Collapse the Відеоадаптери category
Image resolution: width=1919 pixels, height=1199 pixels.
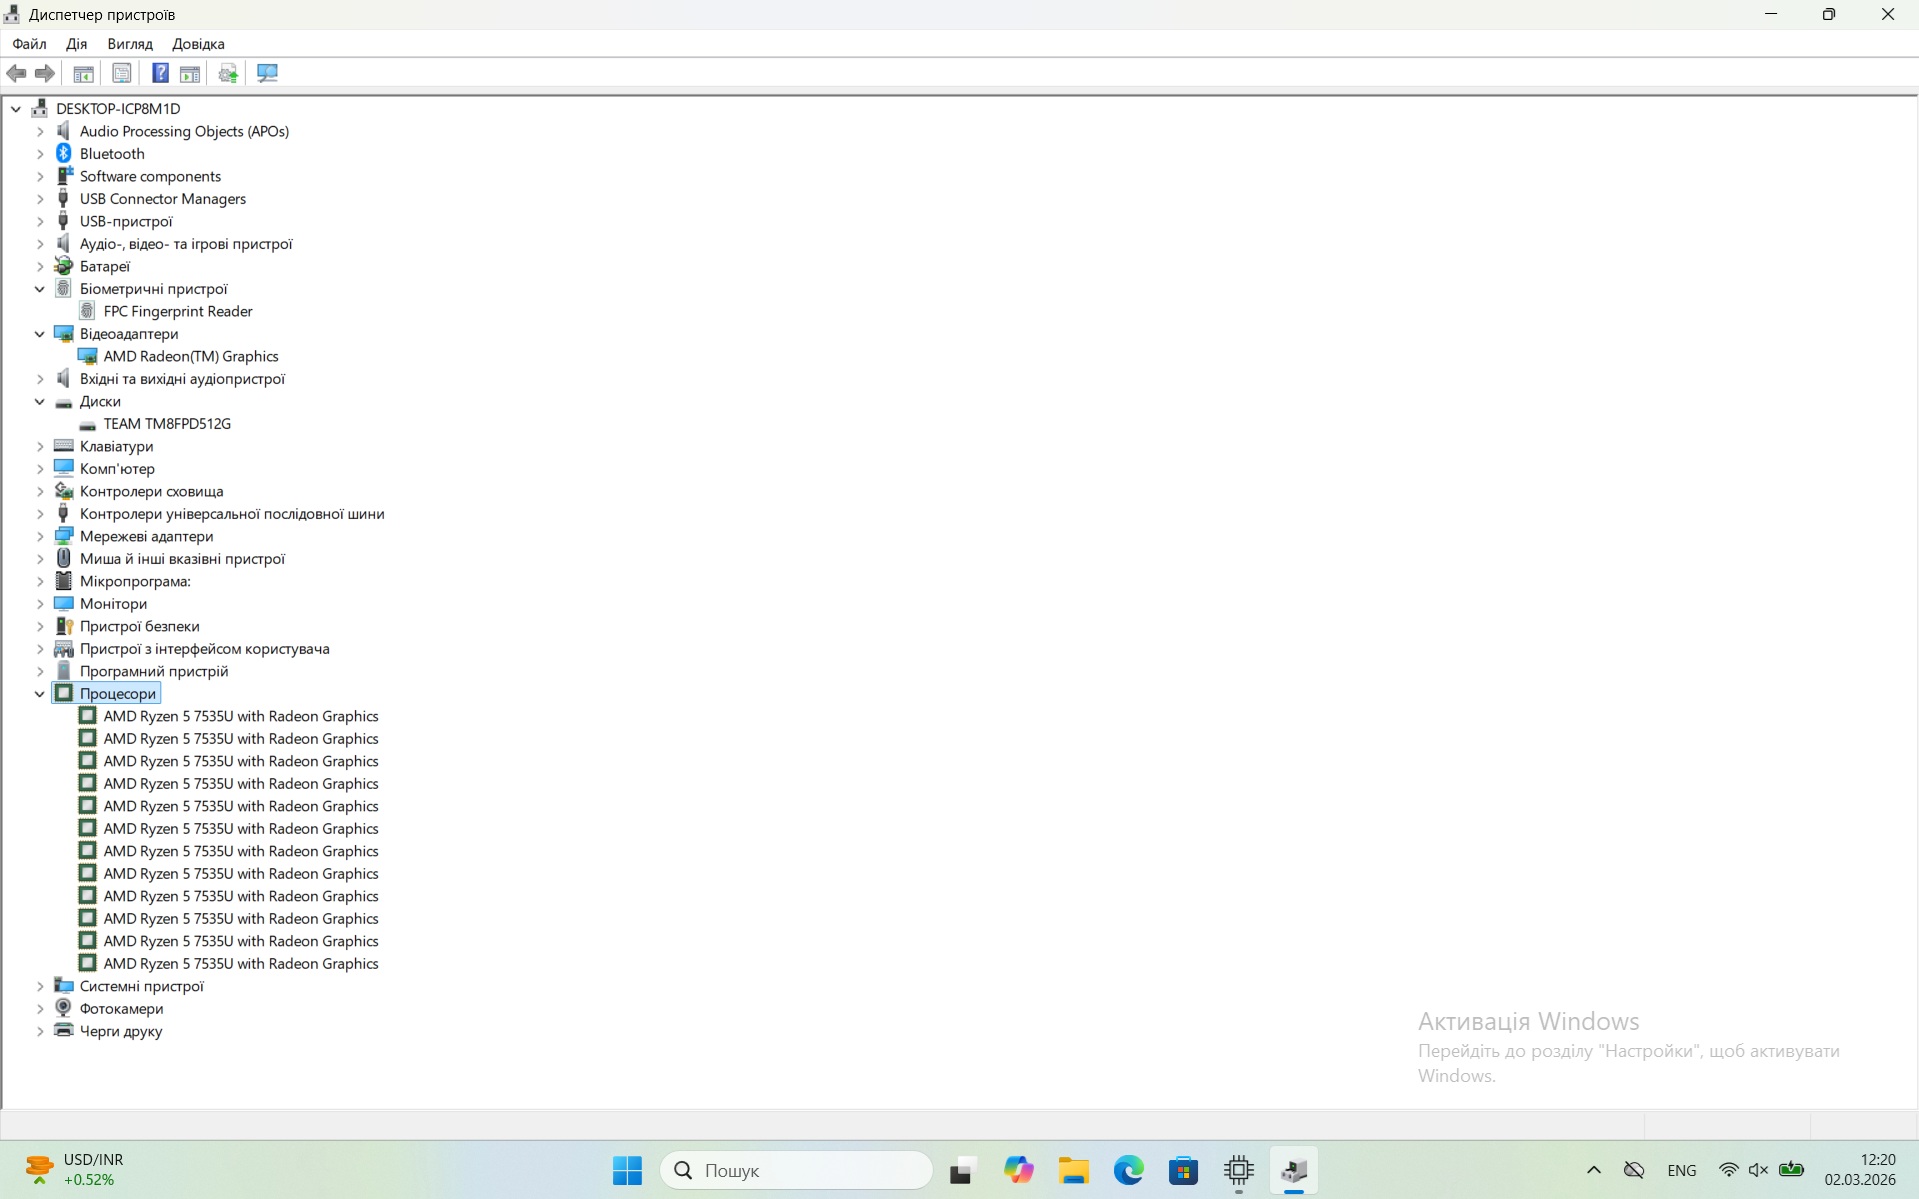click(x=40, y=334)
